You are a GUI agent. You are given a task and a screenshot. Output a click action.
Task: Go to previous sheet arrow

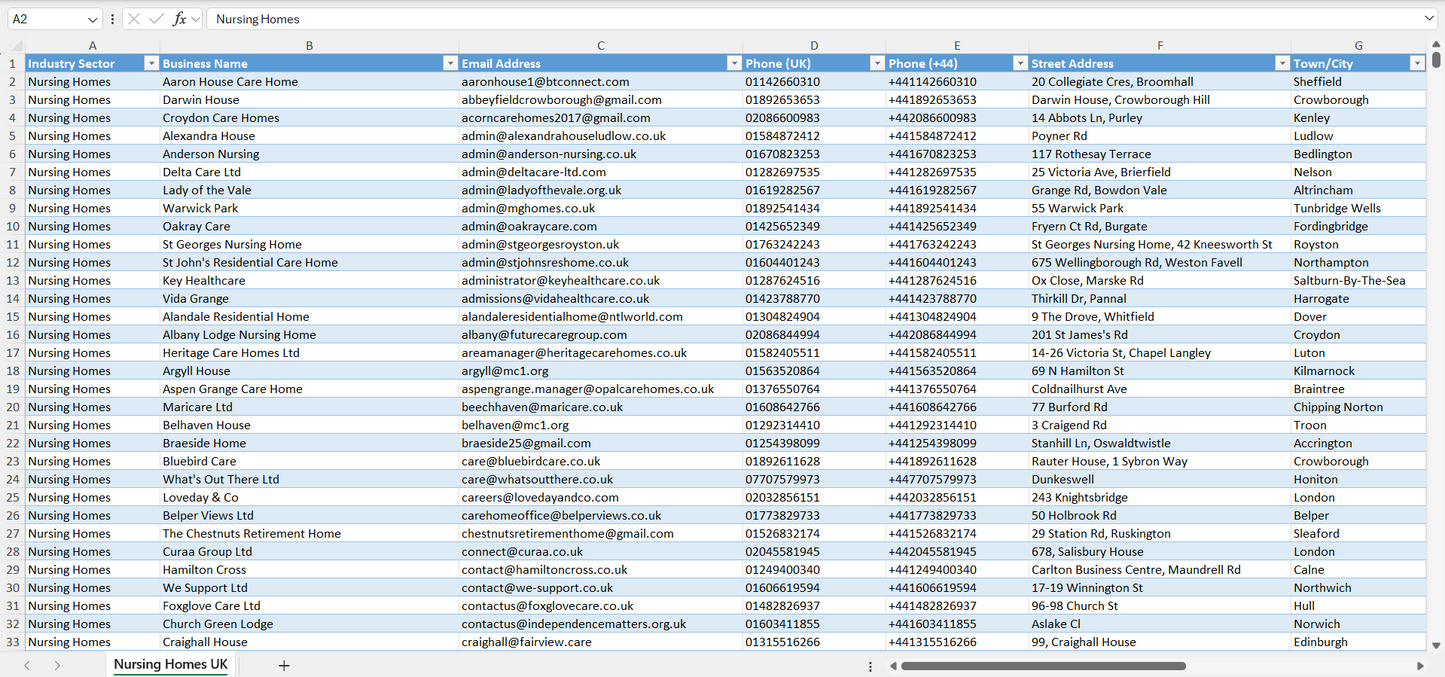pos(27,665)
